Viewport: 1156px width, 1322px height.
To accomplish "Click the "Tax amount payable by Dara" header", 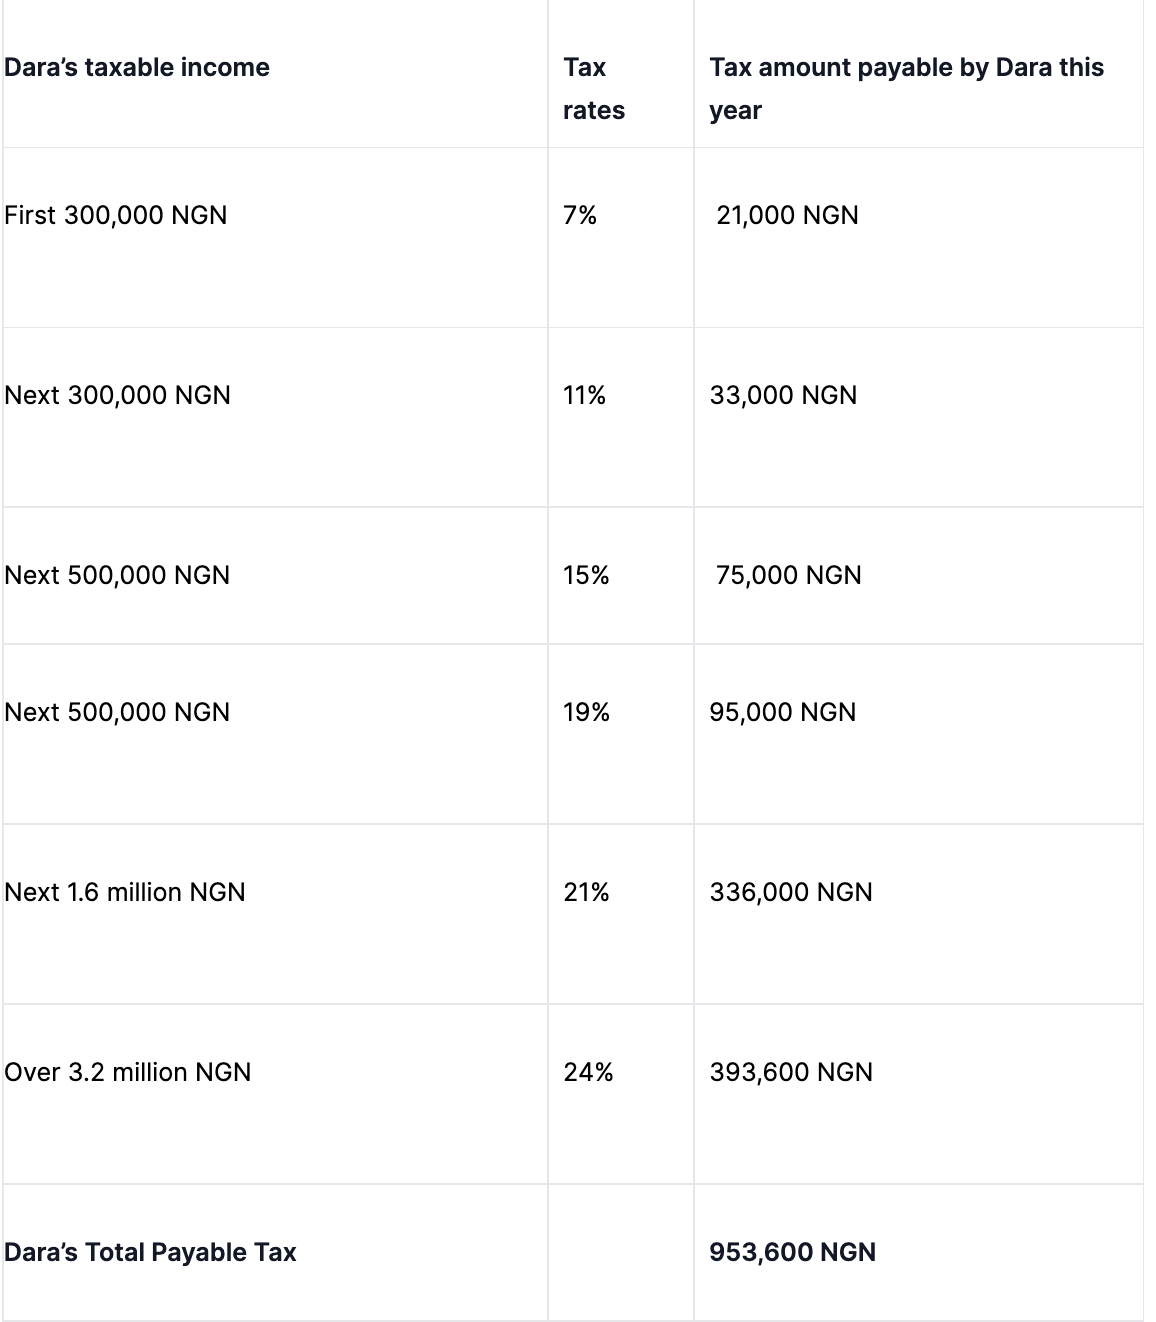I will [x=906, y=89].
